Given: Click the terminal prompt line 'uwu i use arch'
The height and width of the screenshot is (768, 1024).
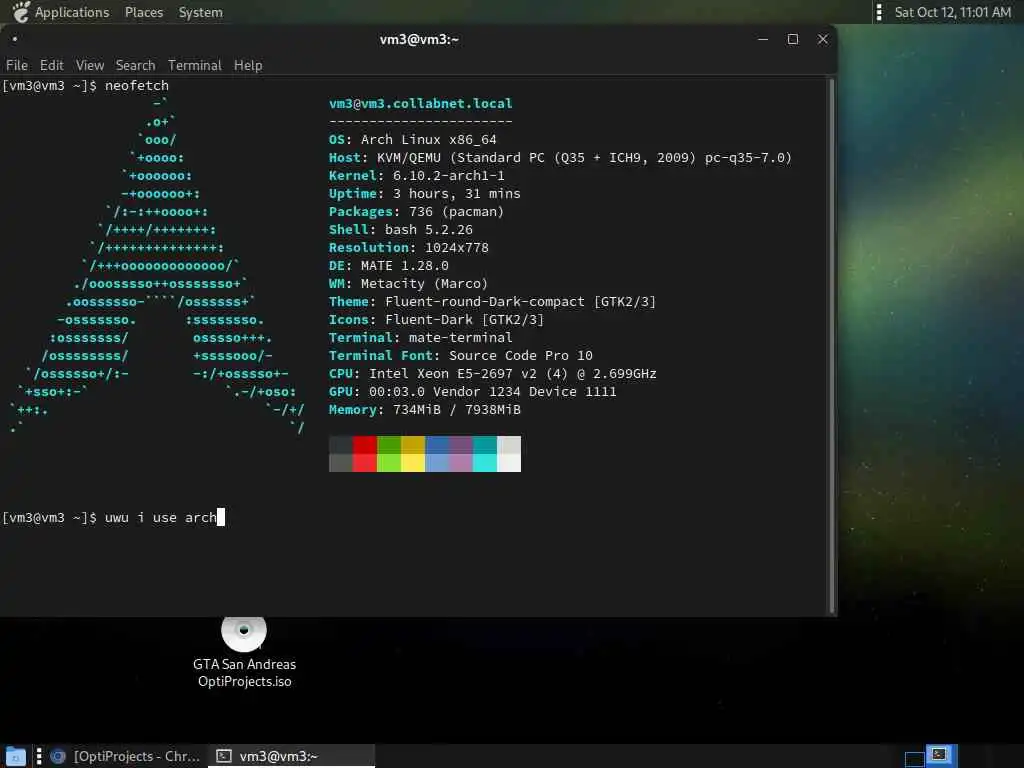Looking at the screenshot, I should pyautogui.click(x=114, y=517).
